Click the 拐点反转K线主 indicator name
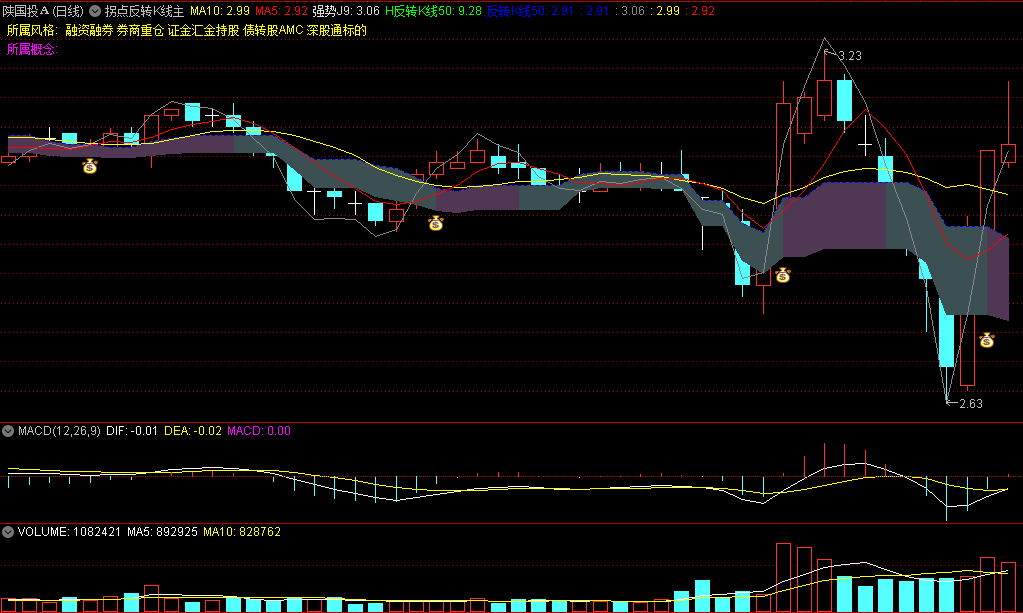 [x=144, y=11]
